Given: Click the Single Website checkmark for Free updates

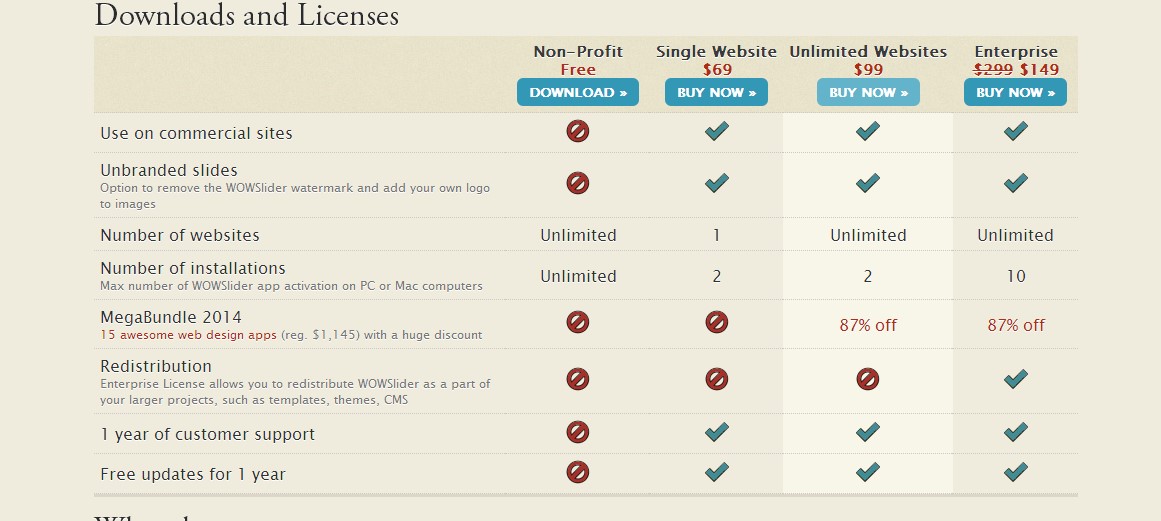Looking at the screenshot, I should [717, 472].
